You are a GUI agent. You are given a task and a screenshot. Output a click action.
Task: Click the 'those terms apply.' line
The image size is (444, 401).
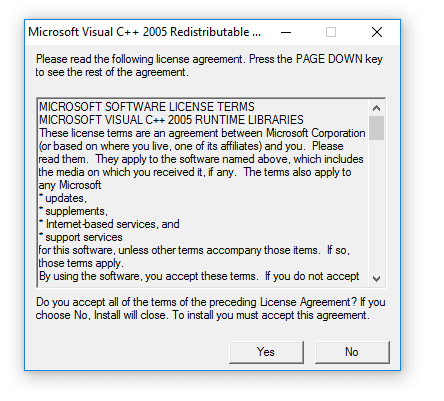pos(81,263)
